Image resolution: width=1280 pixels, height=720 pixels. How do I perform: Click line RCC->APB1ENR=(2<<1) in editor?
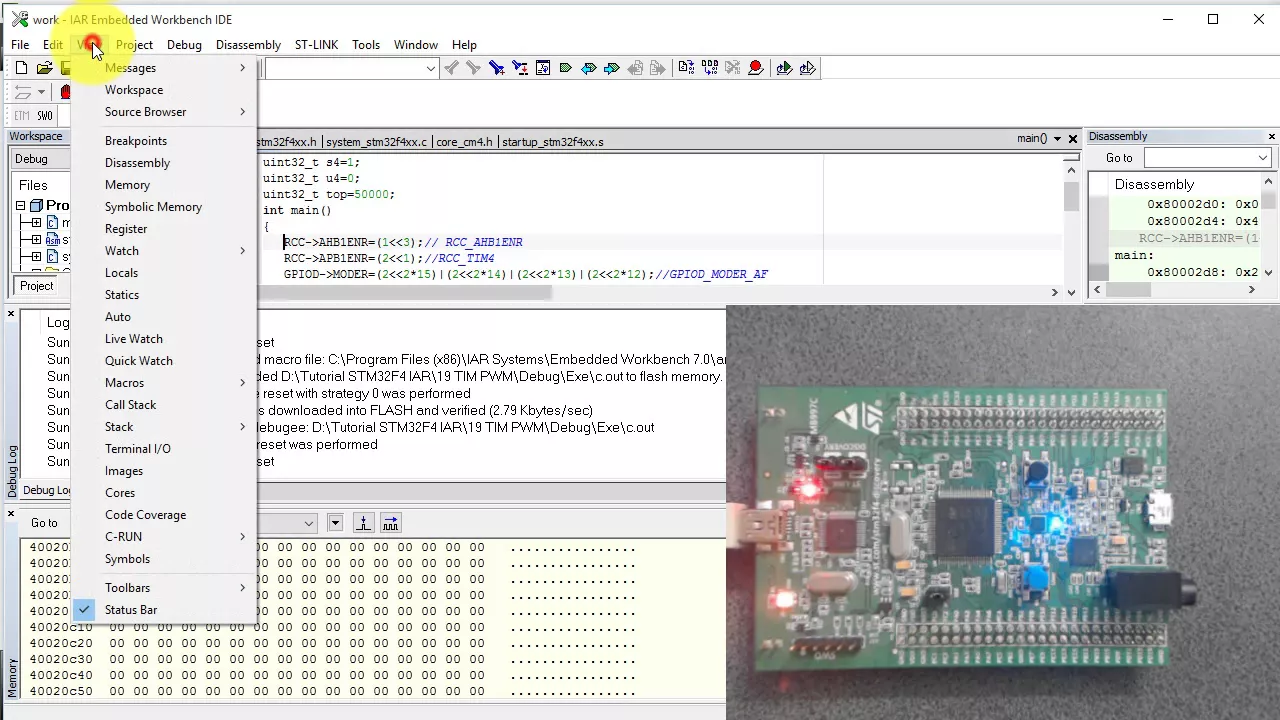click(x=389, y=258)
